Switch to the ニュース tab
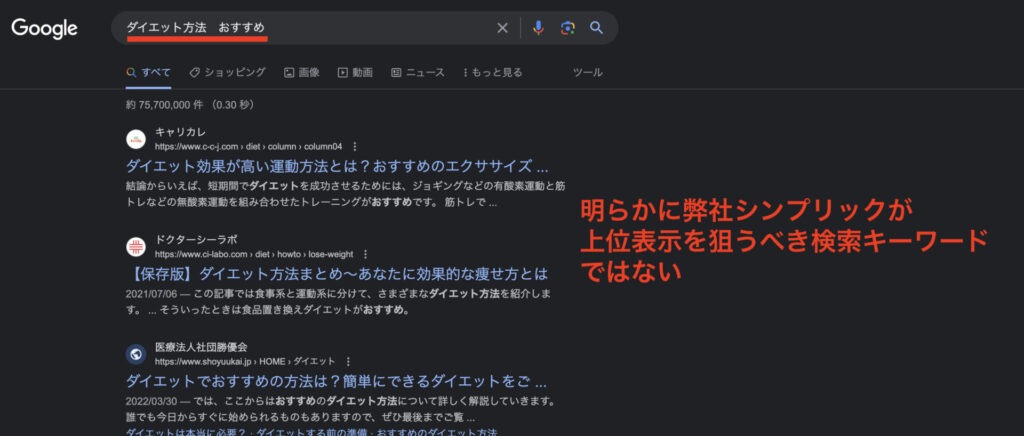This screenshot has height=436, width=1024. 417,72
